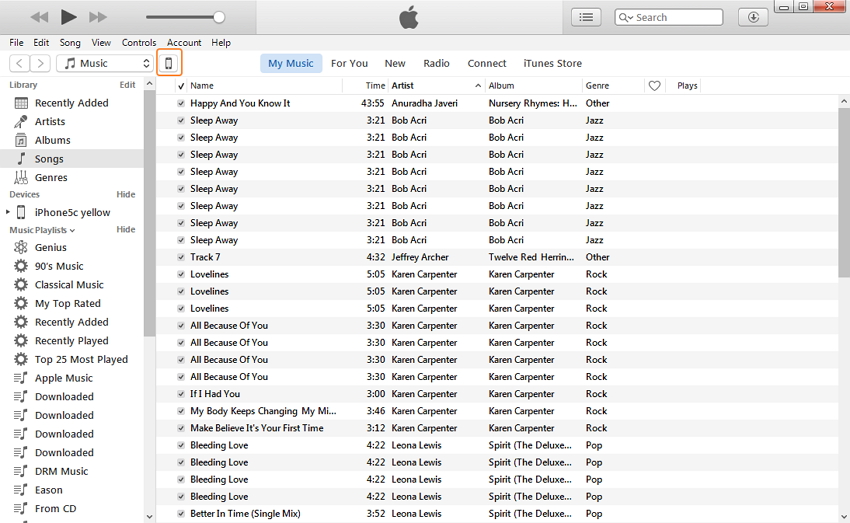Uncheck the 'Happy And You Know It' song

tap(181, 103)
